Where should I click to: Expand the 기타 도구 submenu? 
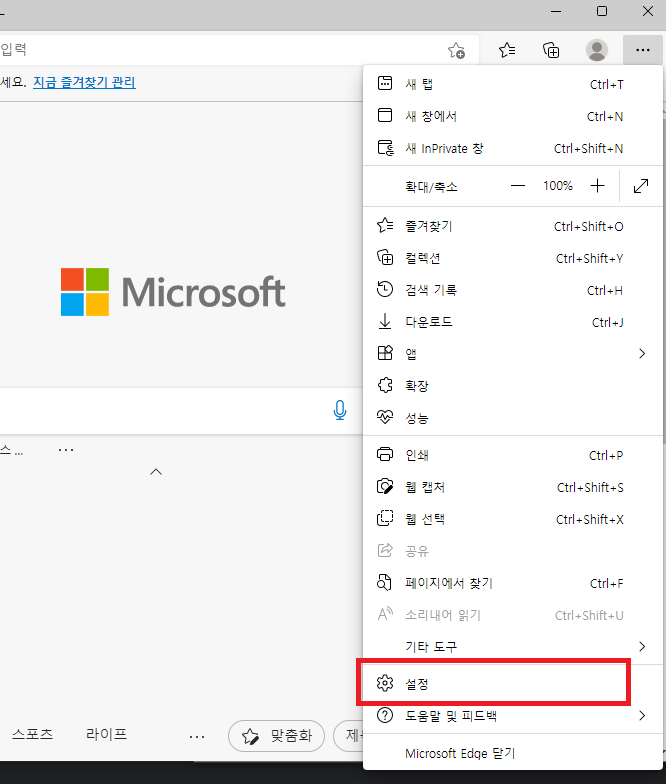[512, 646]
